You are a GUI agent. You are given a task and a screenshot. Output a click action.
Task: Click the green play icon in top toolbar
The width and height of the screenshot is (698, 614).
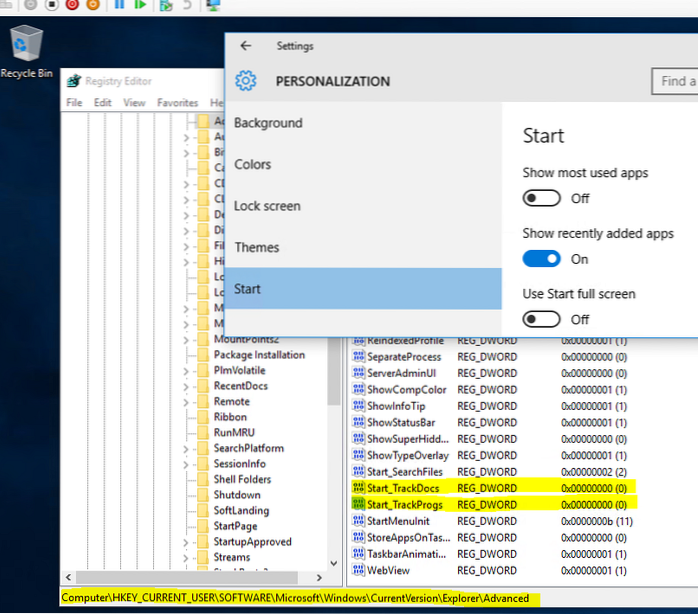[140, 6]
